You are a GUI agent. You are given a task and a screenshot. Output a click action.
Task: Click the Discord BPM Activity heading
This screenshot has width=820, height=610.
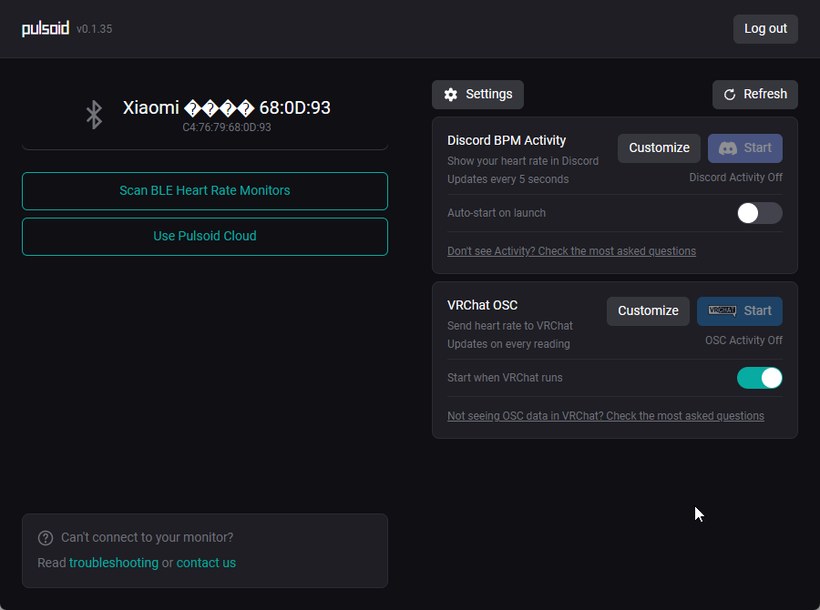506,141
